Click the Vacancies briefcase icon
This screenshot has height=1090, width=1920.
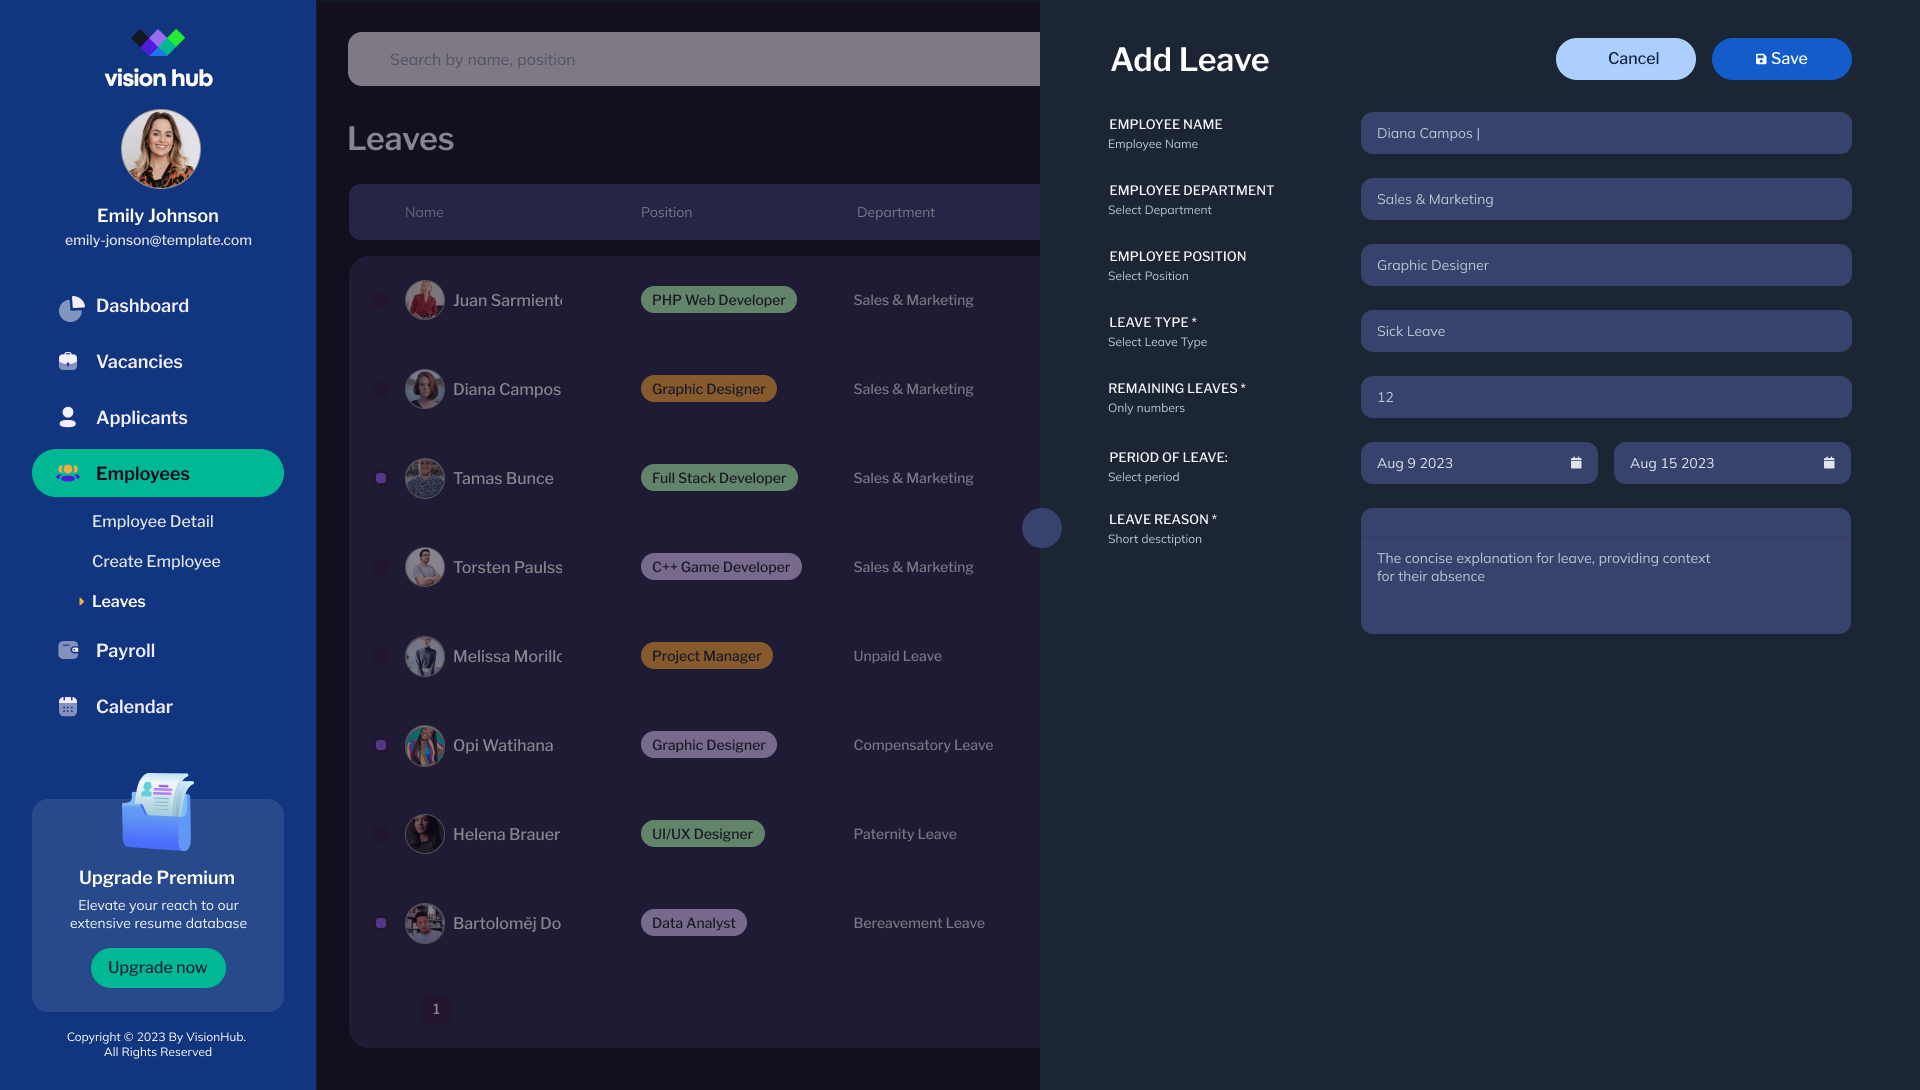click(68, 361)
